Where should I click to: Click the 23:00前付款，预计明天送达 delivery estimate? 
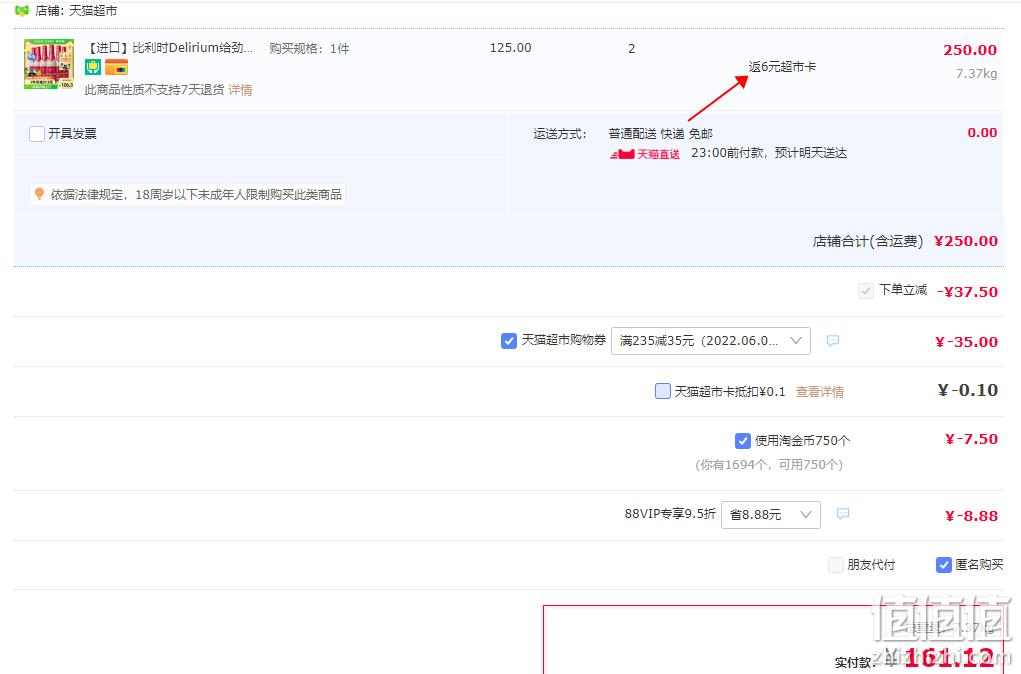[768, 153]
